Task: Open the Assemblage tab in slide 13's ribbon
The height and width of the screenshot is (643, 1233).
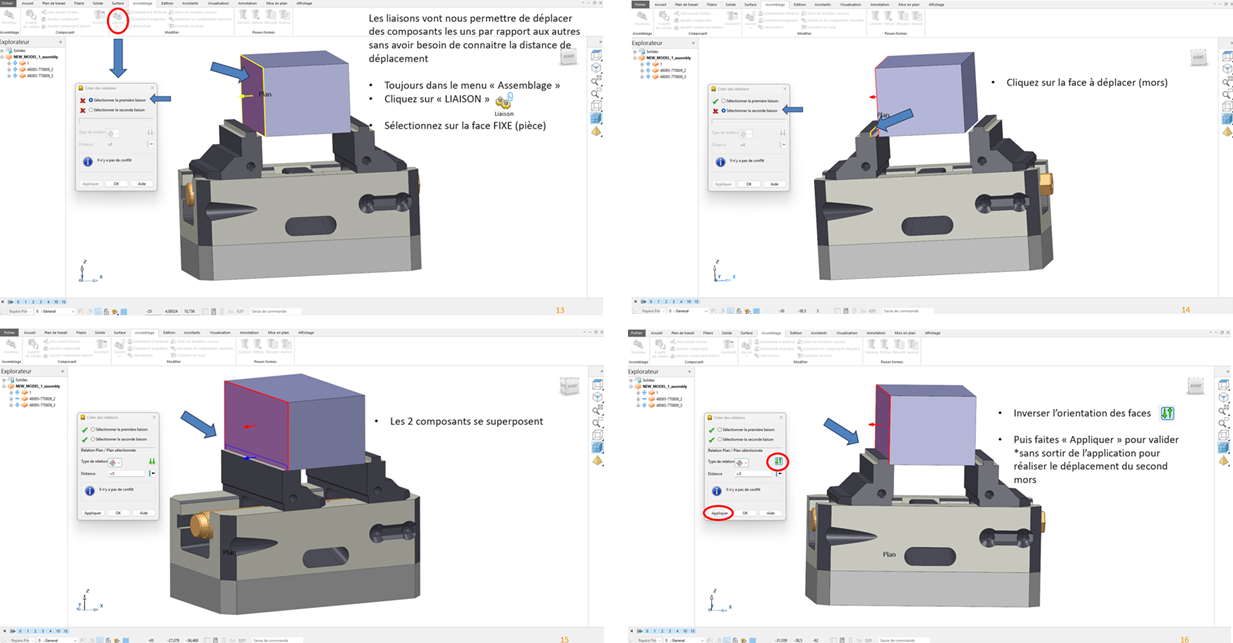Action: 142,4
